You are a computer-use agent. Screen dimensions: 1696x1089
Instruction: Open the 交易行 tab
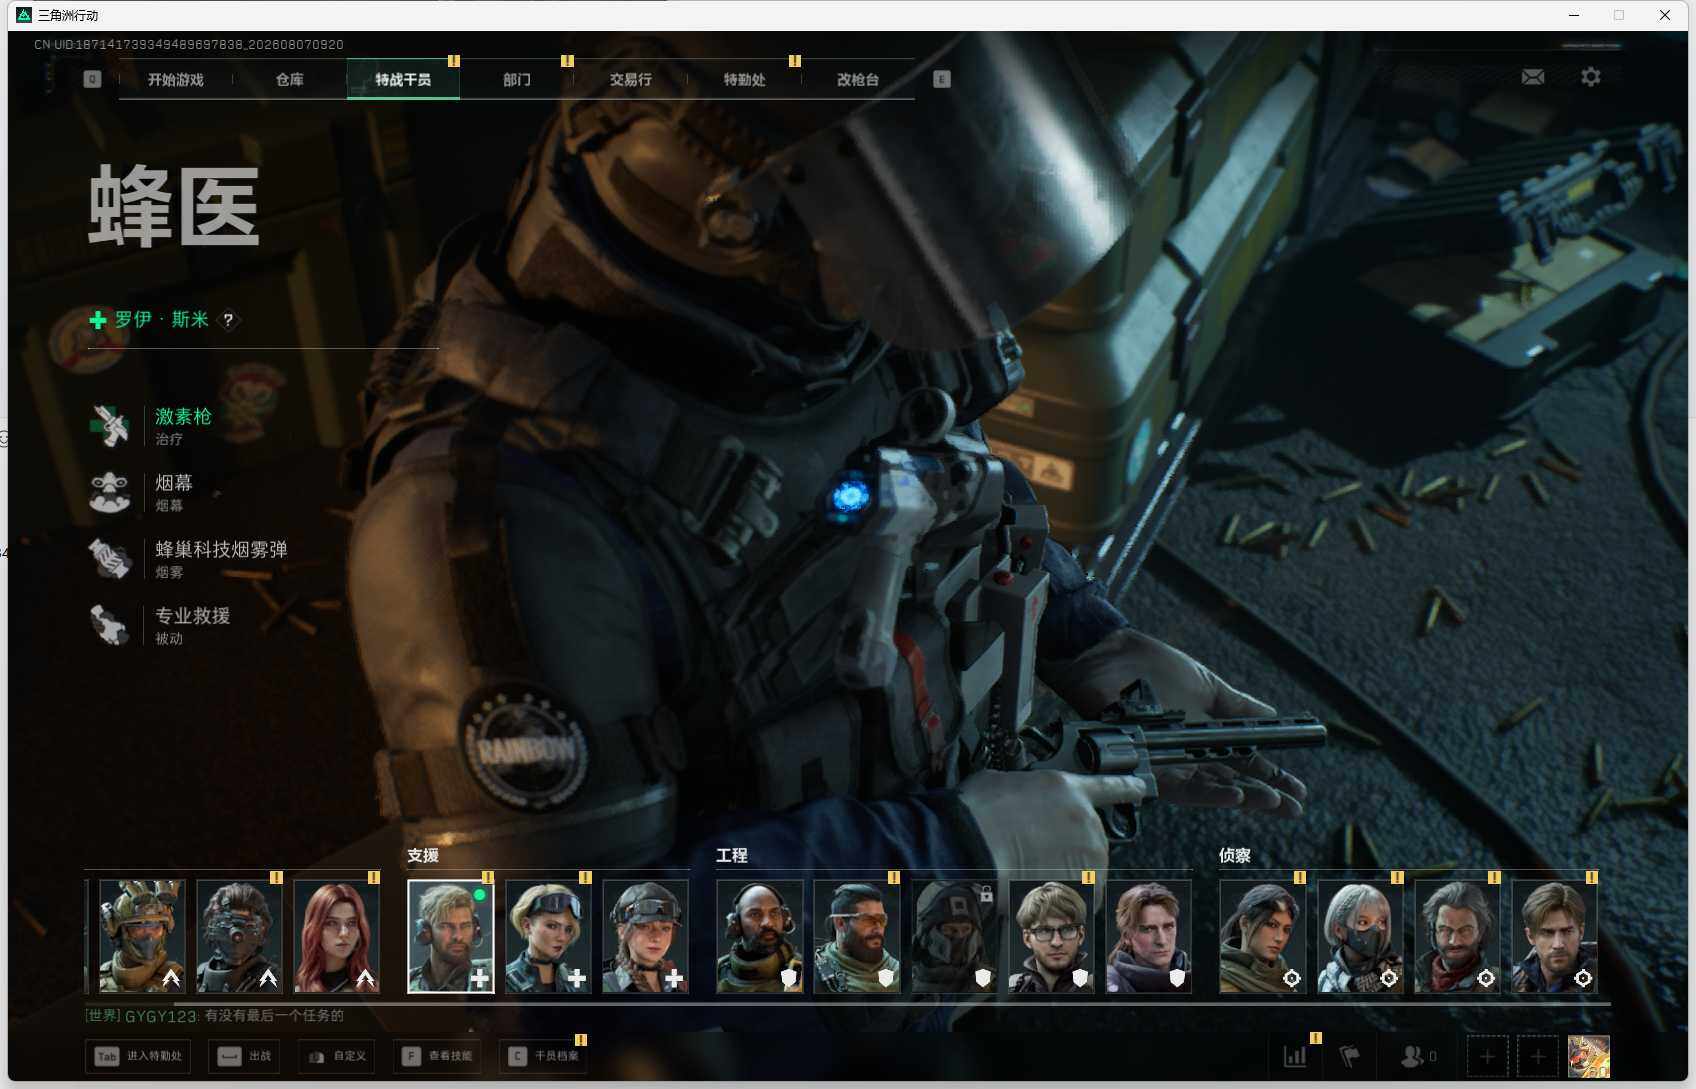coord(631,80)
